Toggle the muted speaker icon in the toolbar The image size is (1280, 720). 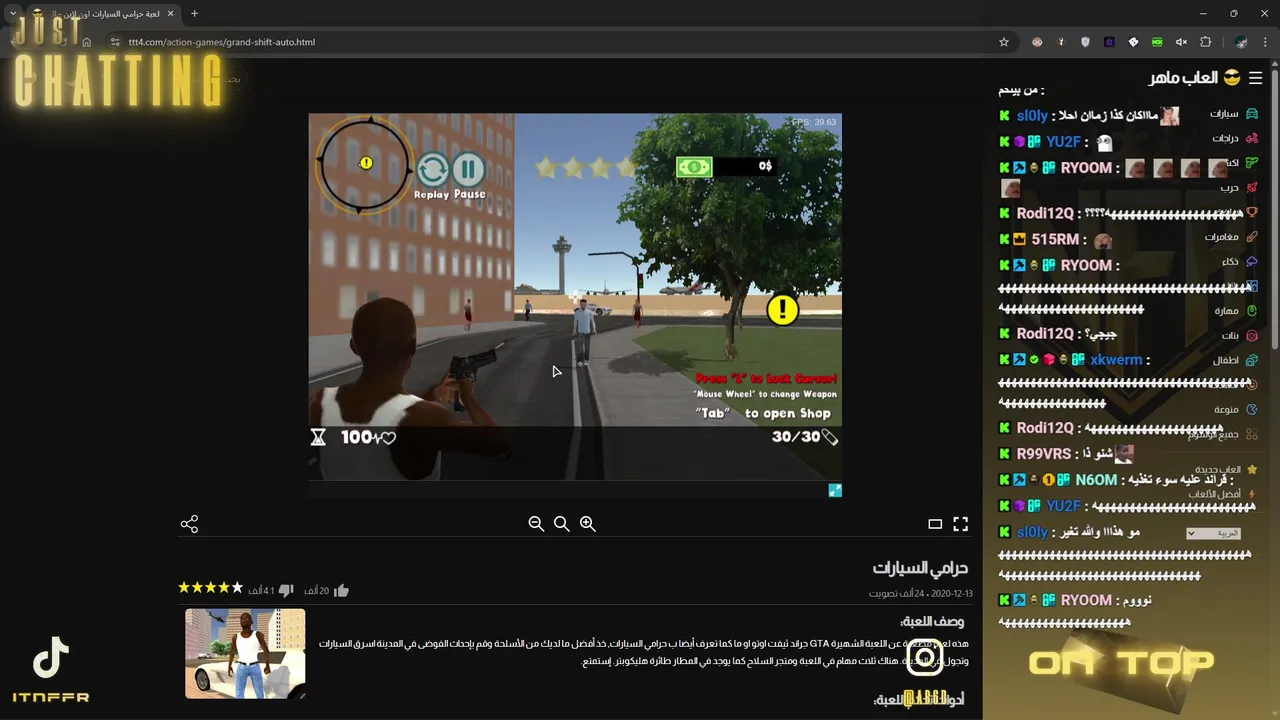click(x=1181, y=42)
